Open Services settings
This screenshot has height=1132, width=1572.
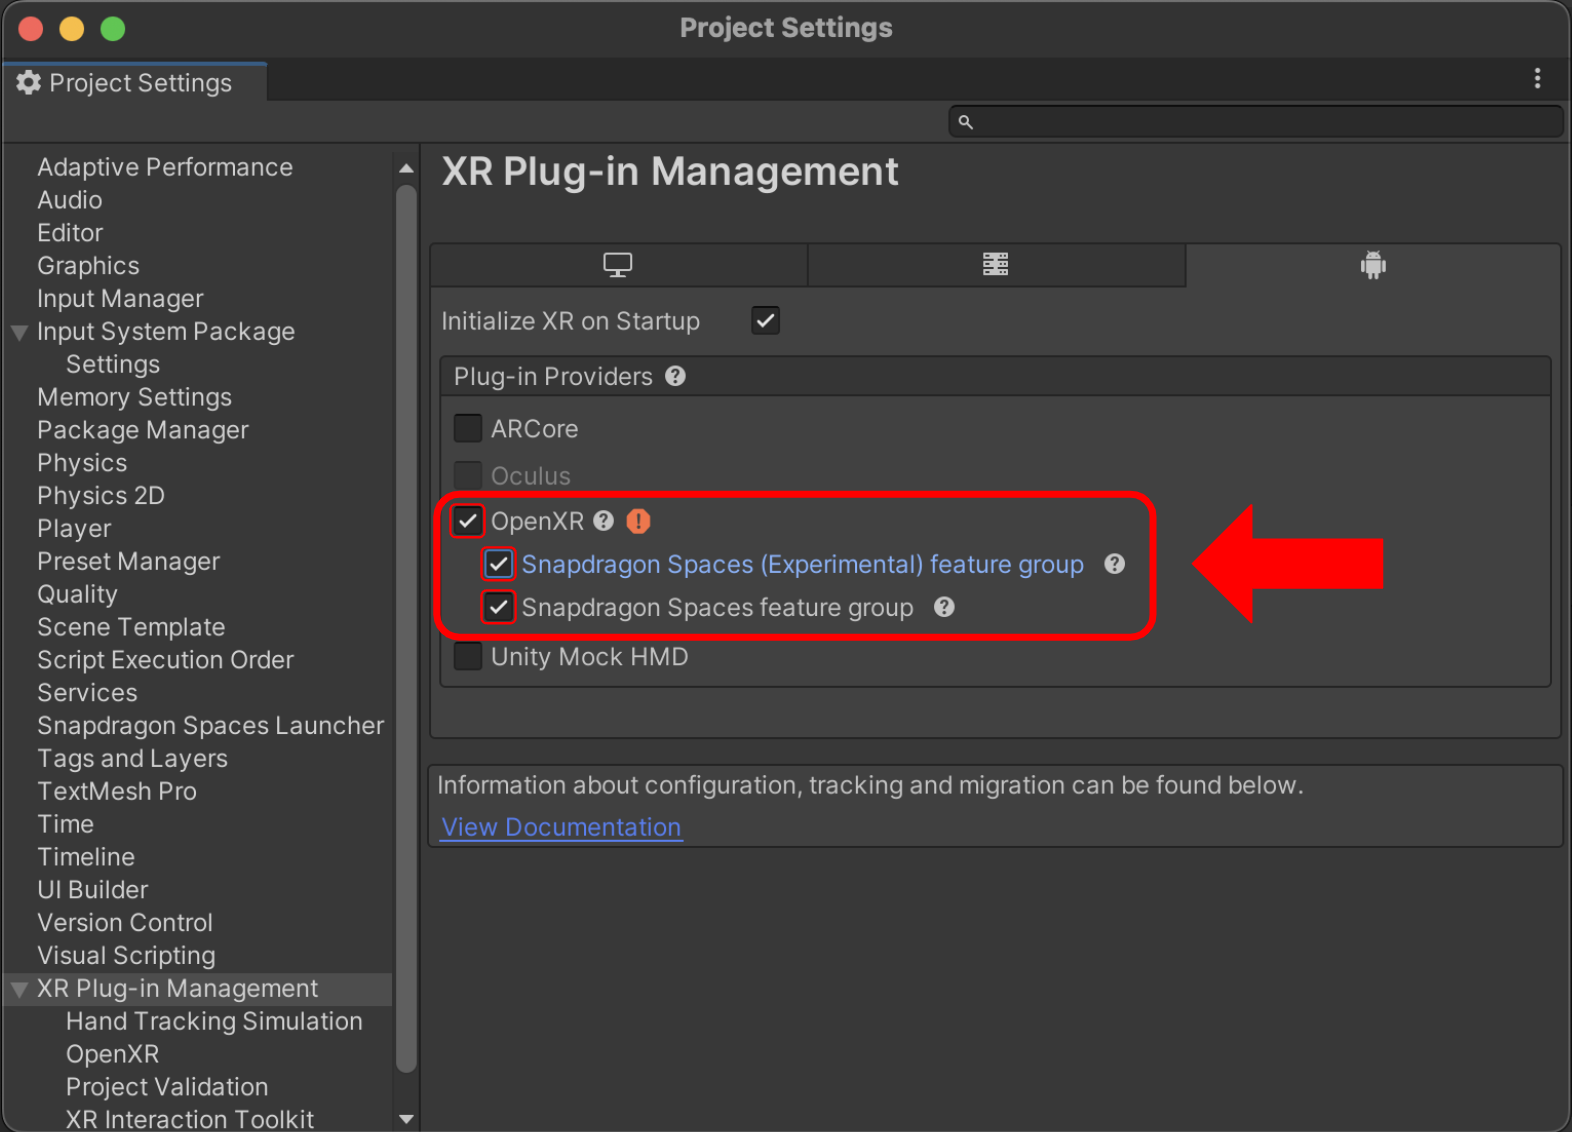tap(87, 693)
